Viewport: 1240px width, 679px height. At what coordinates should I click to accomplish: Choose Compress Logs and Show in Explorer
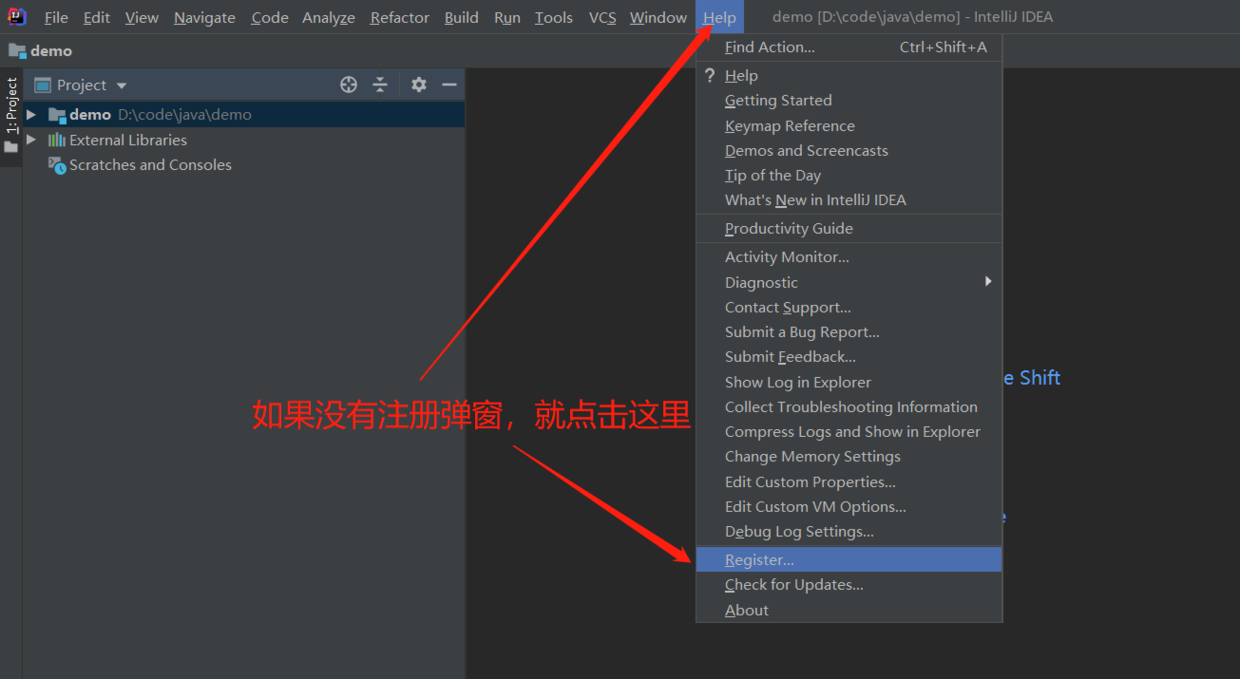(849, 432)
